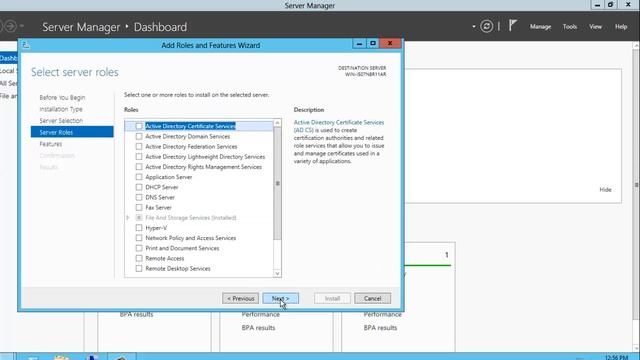Click the back navigation arrow in Server Manager

[1, 27]
